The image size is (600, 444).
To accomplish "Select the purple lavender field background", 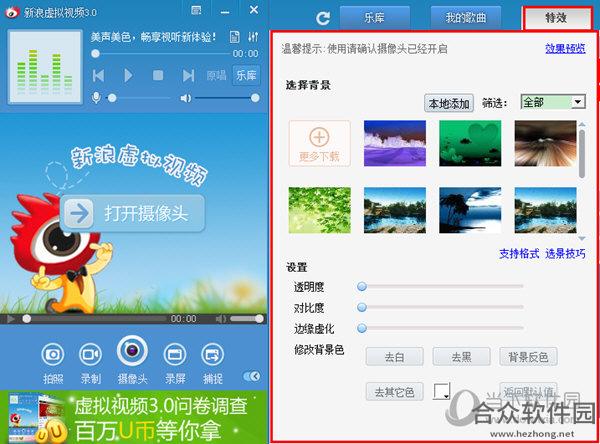I will [395, 143].
